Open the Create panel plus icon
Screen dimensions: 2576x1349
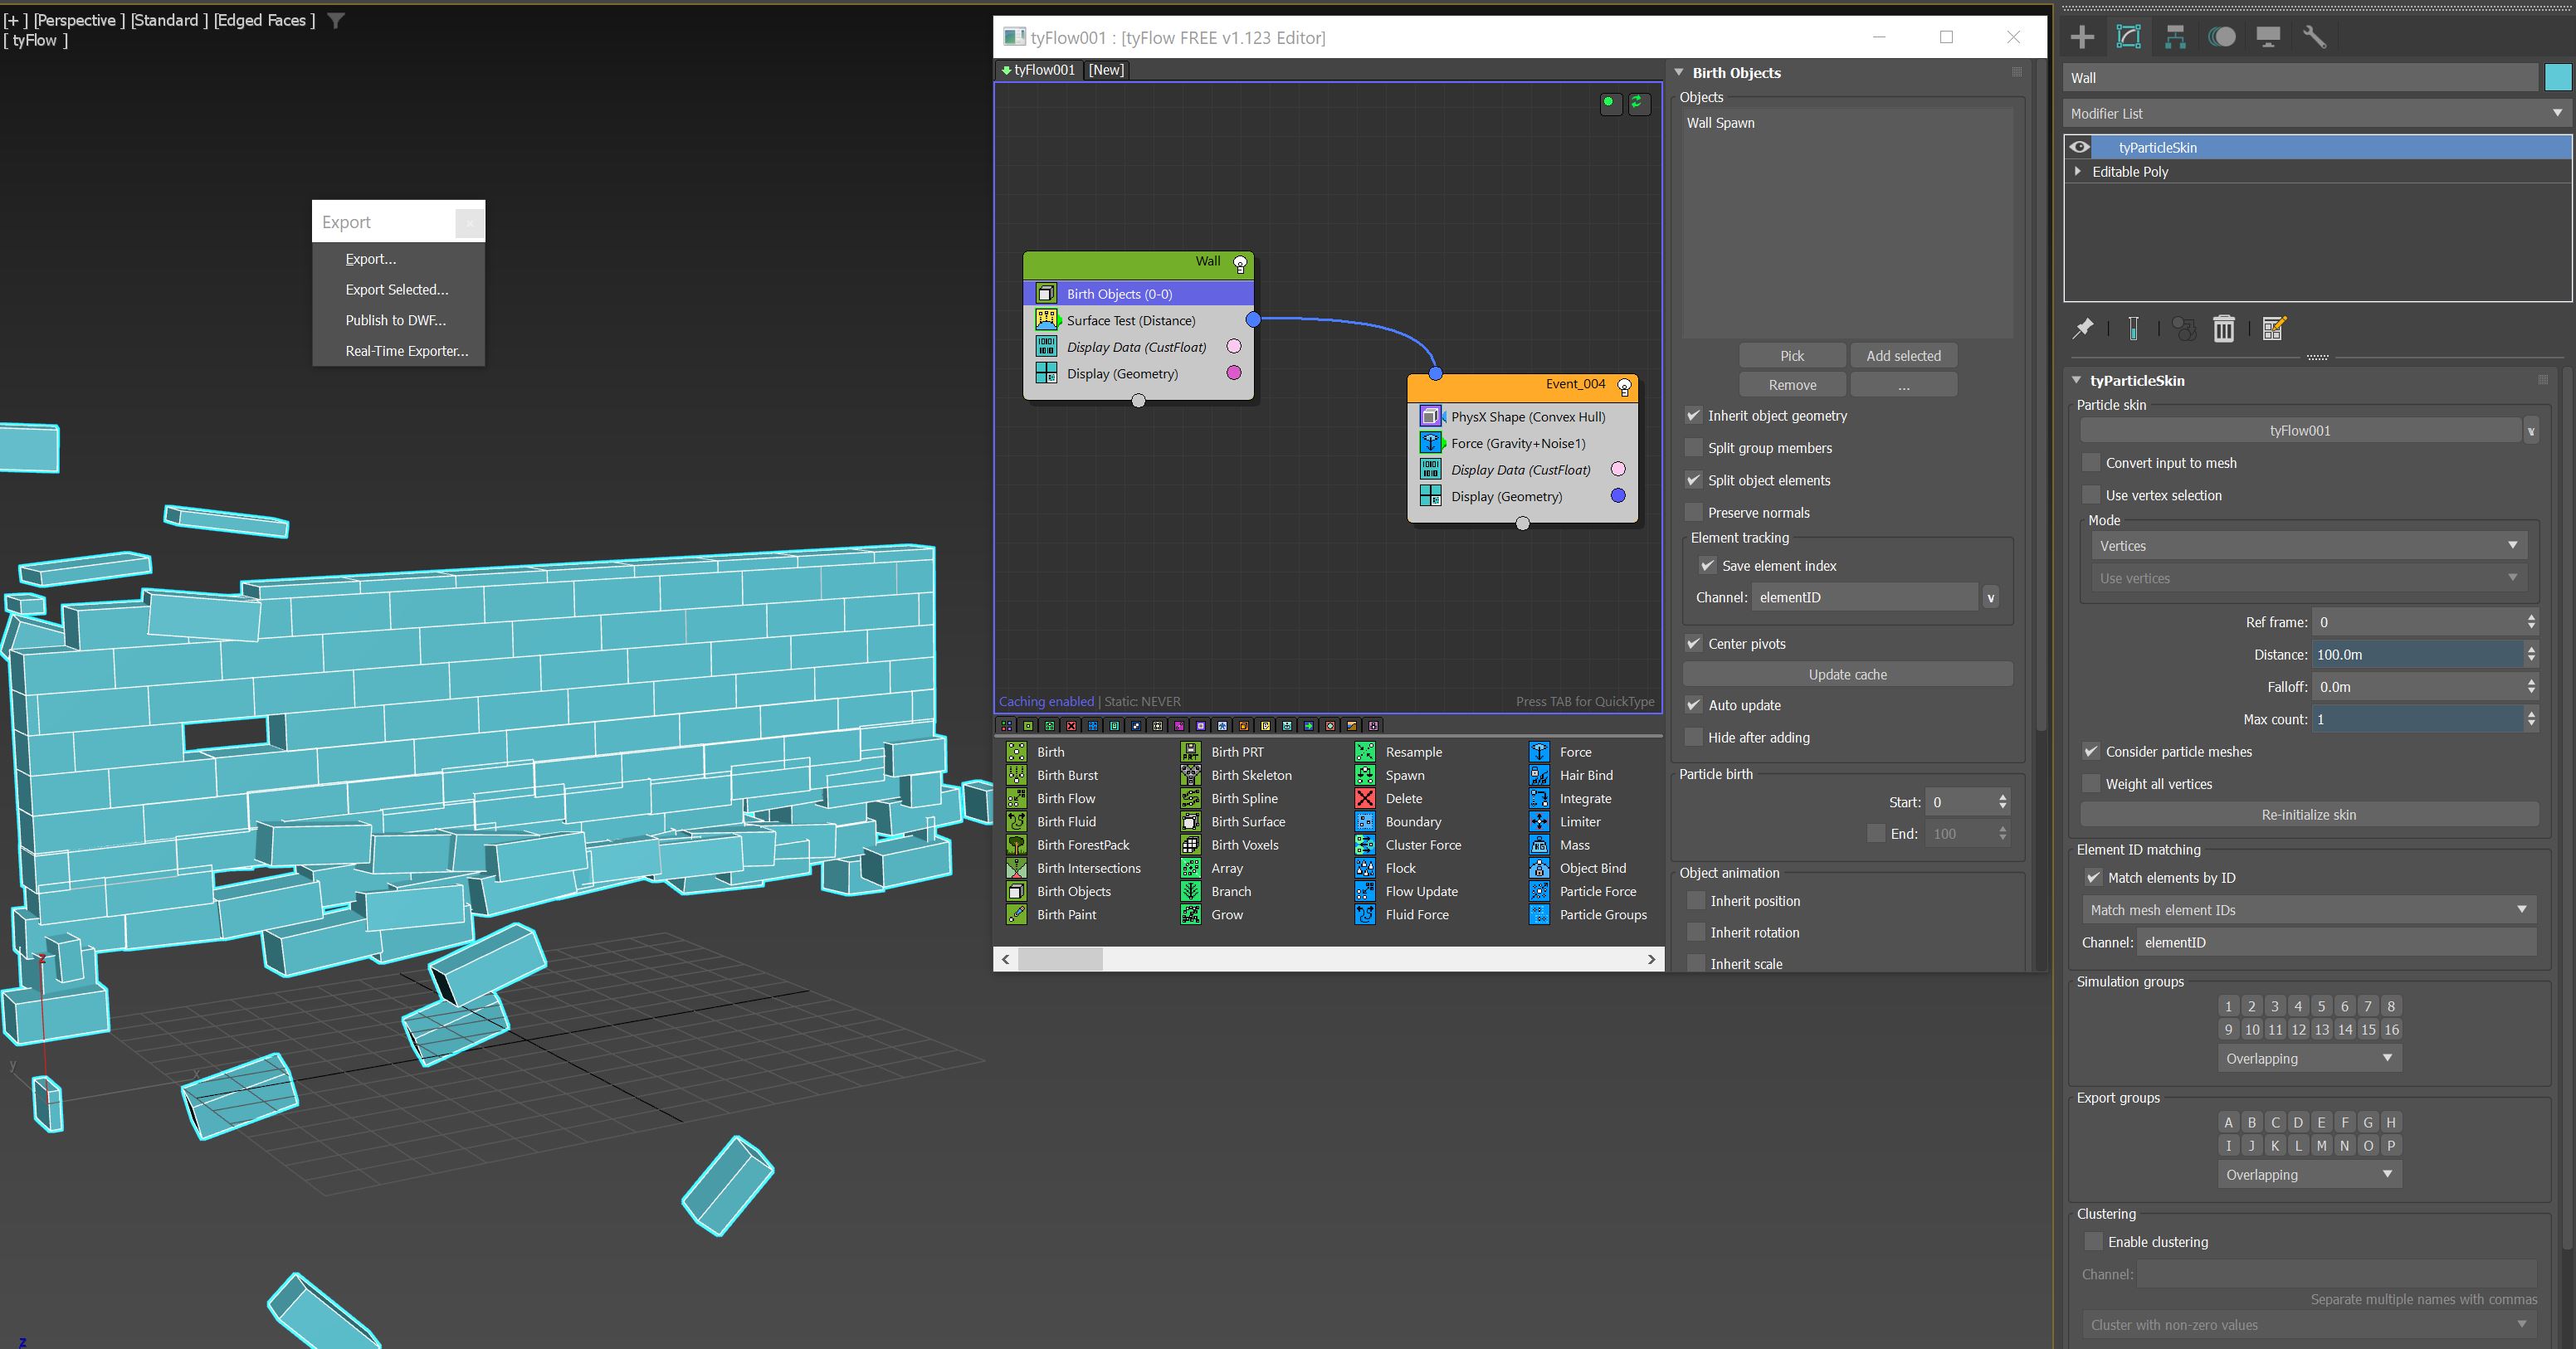[2082, 37]
